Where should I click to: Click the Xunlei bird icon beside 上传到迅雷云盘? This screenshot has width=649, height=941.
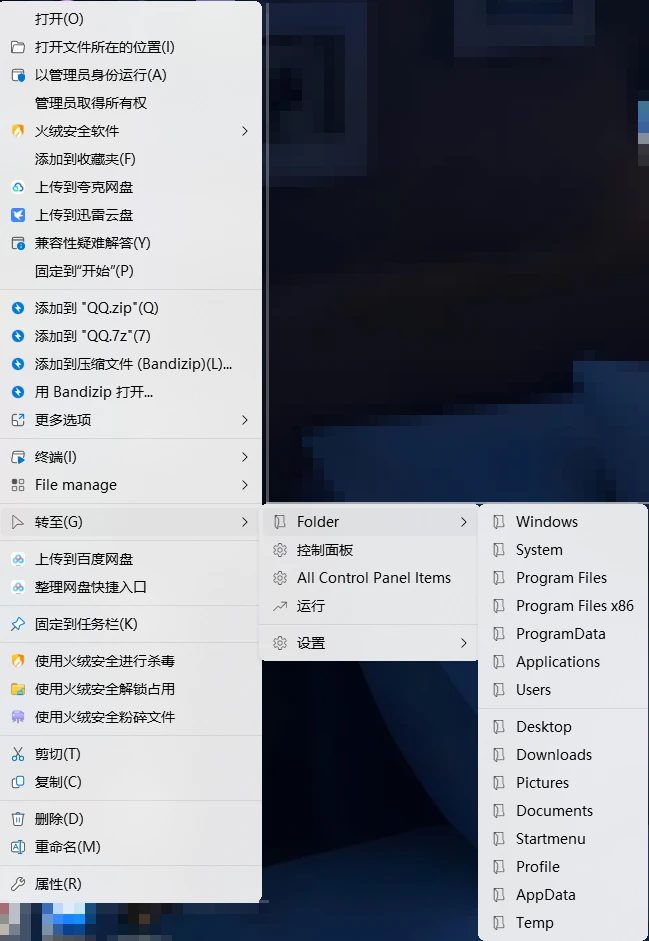pos(18,215)
